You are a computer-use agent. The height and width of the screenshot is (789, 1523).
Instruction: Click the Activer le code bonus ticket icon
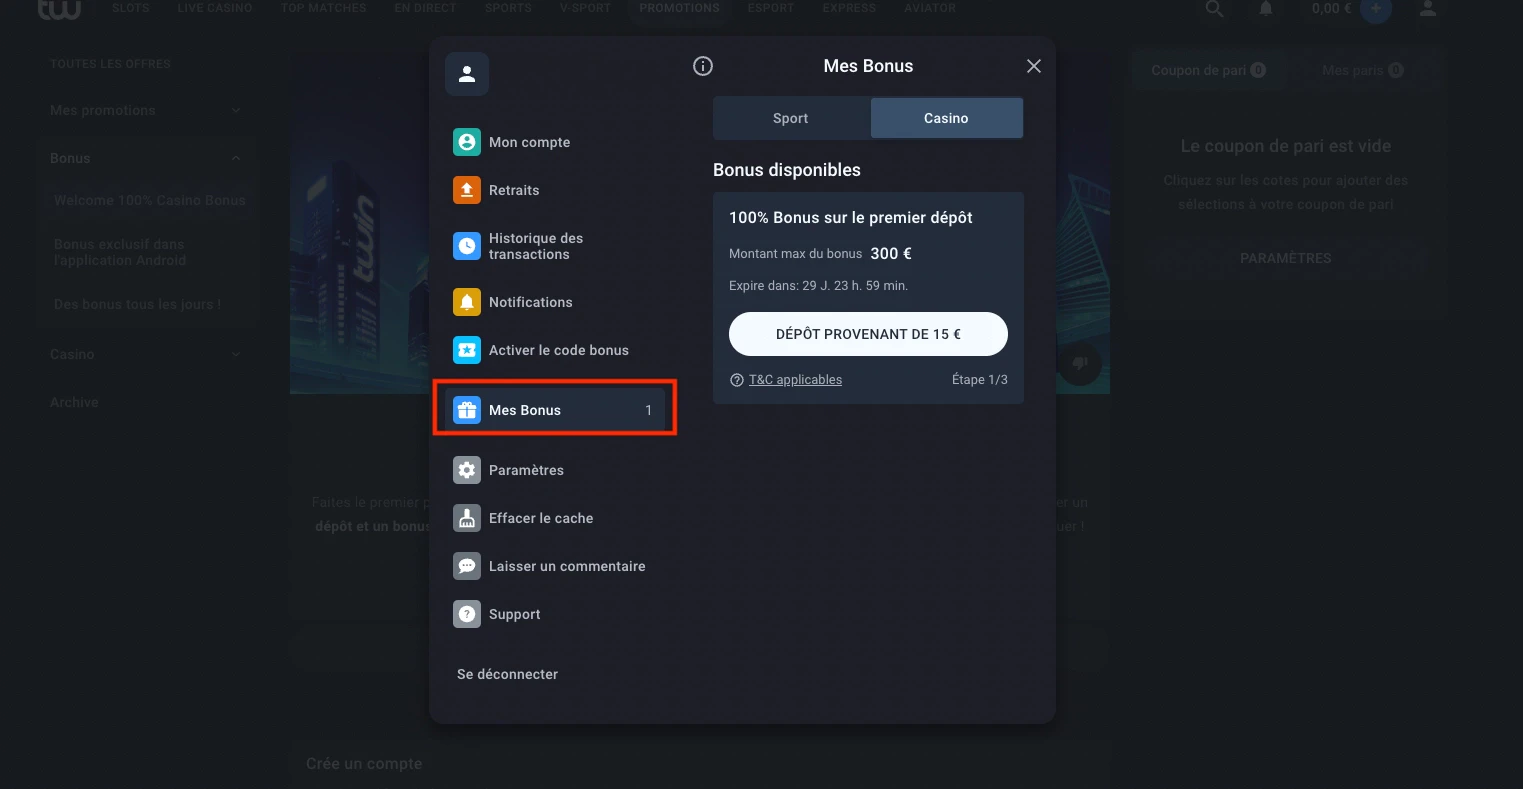(467, 350)
